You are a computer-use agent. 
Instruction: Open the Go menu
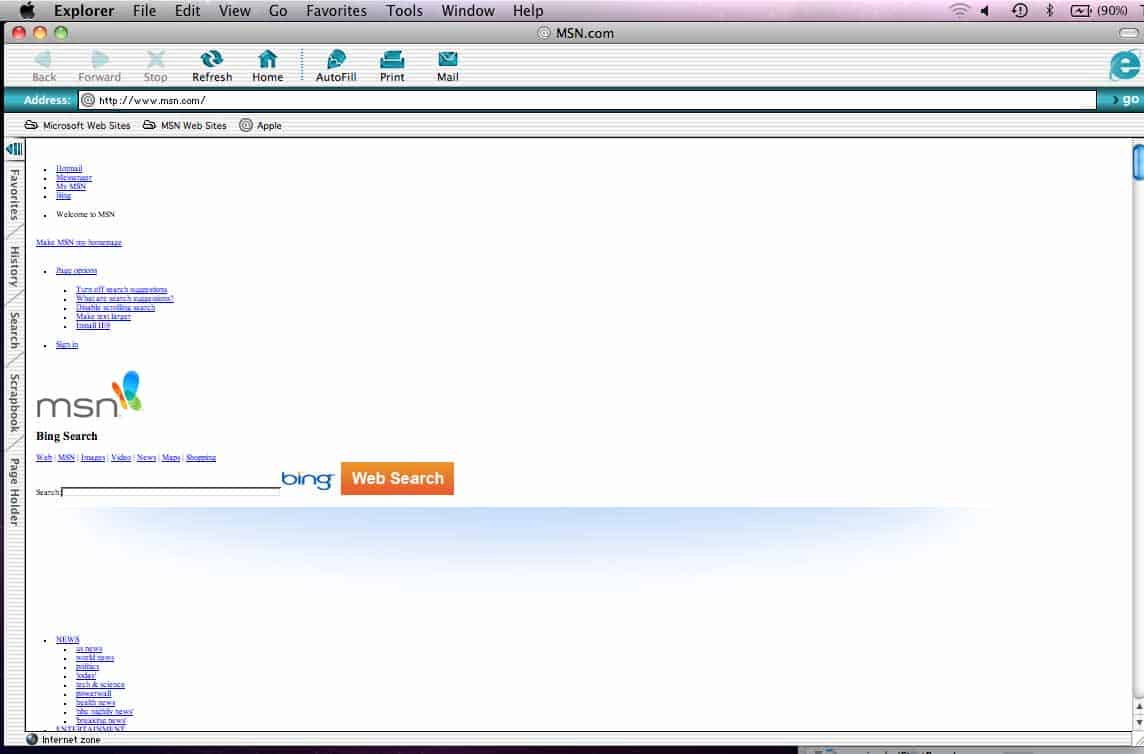point(278,11)
